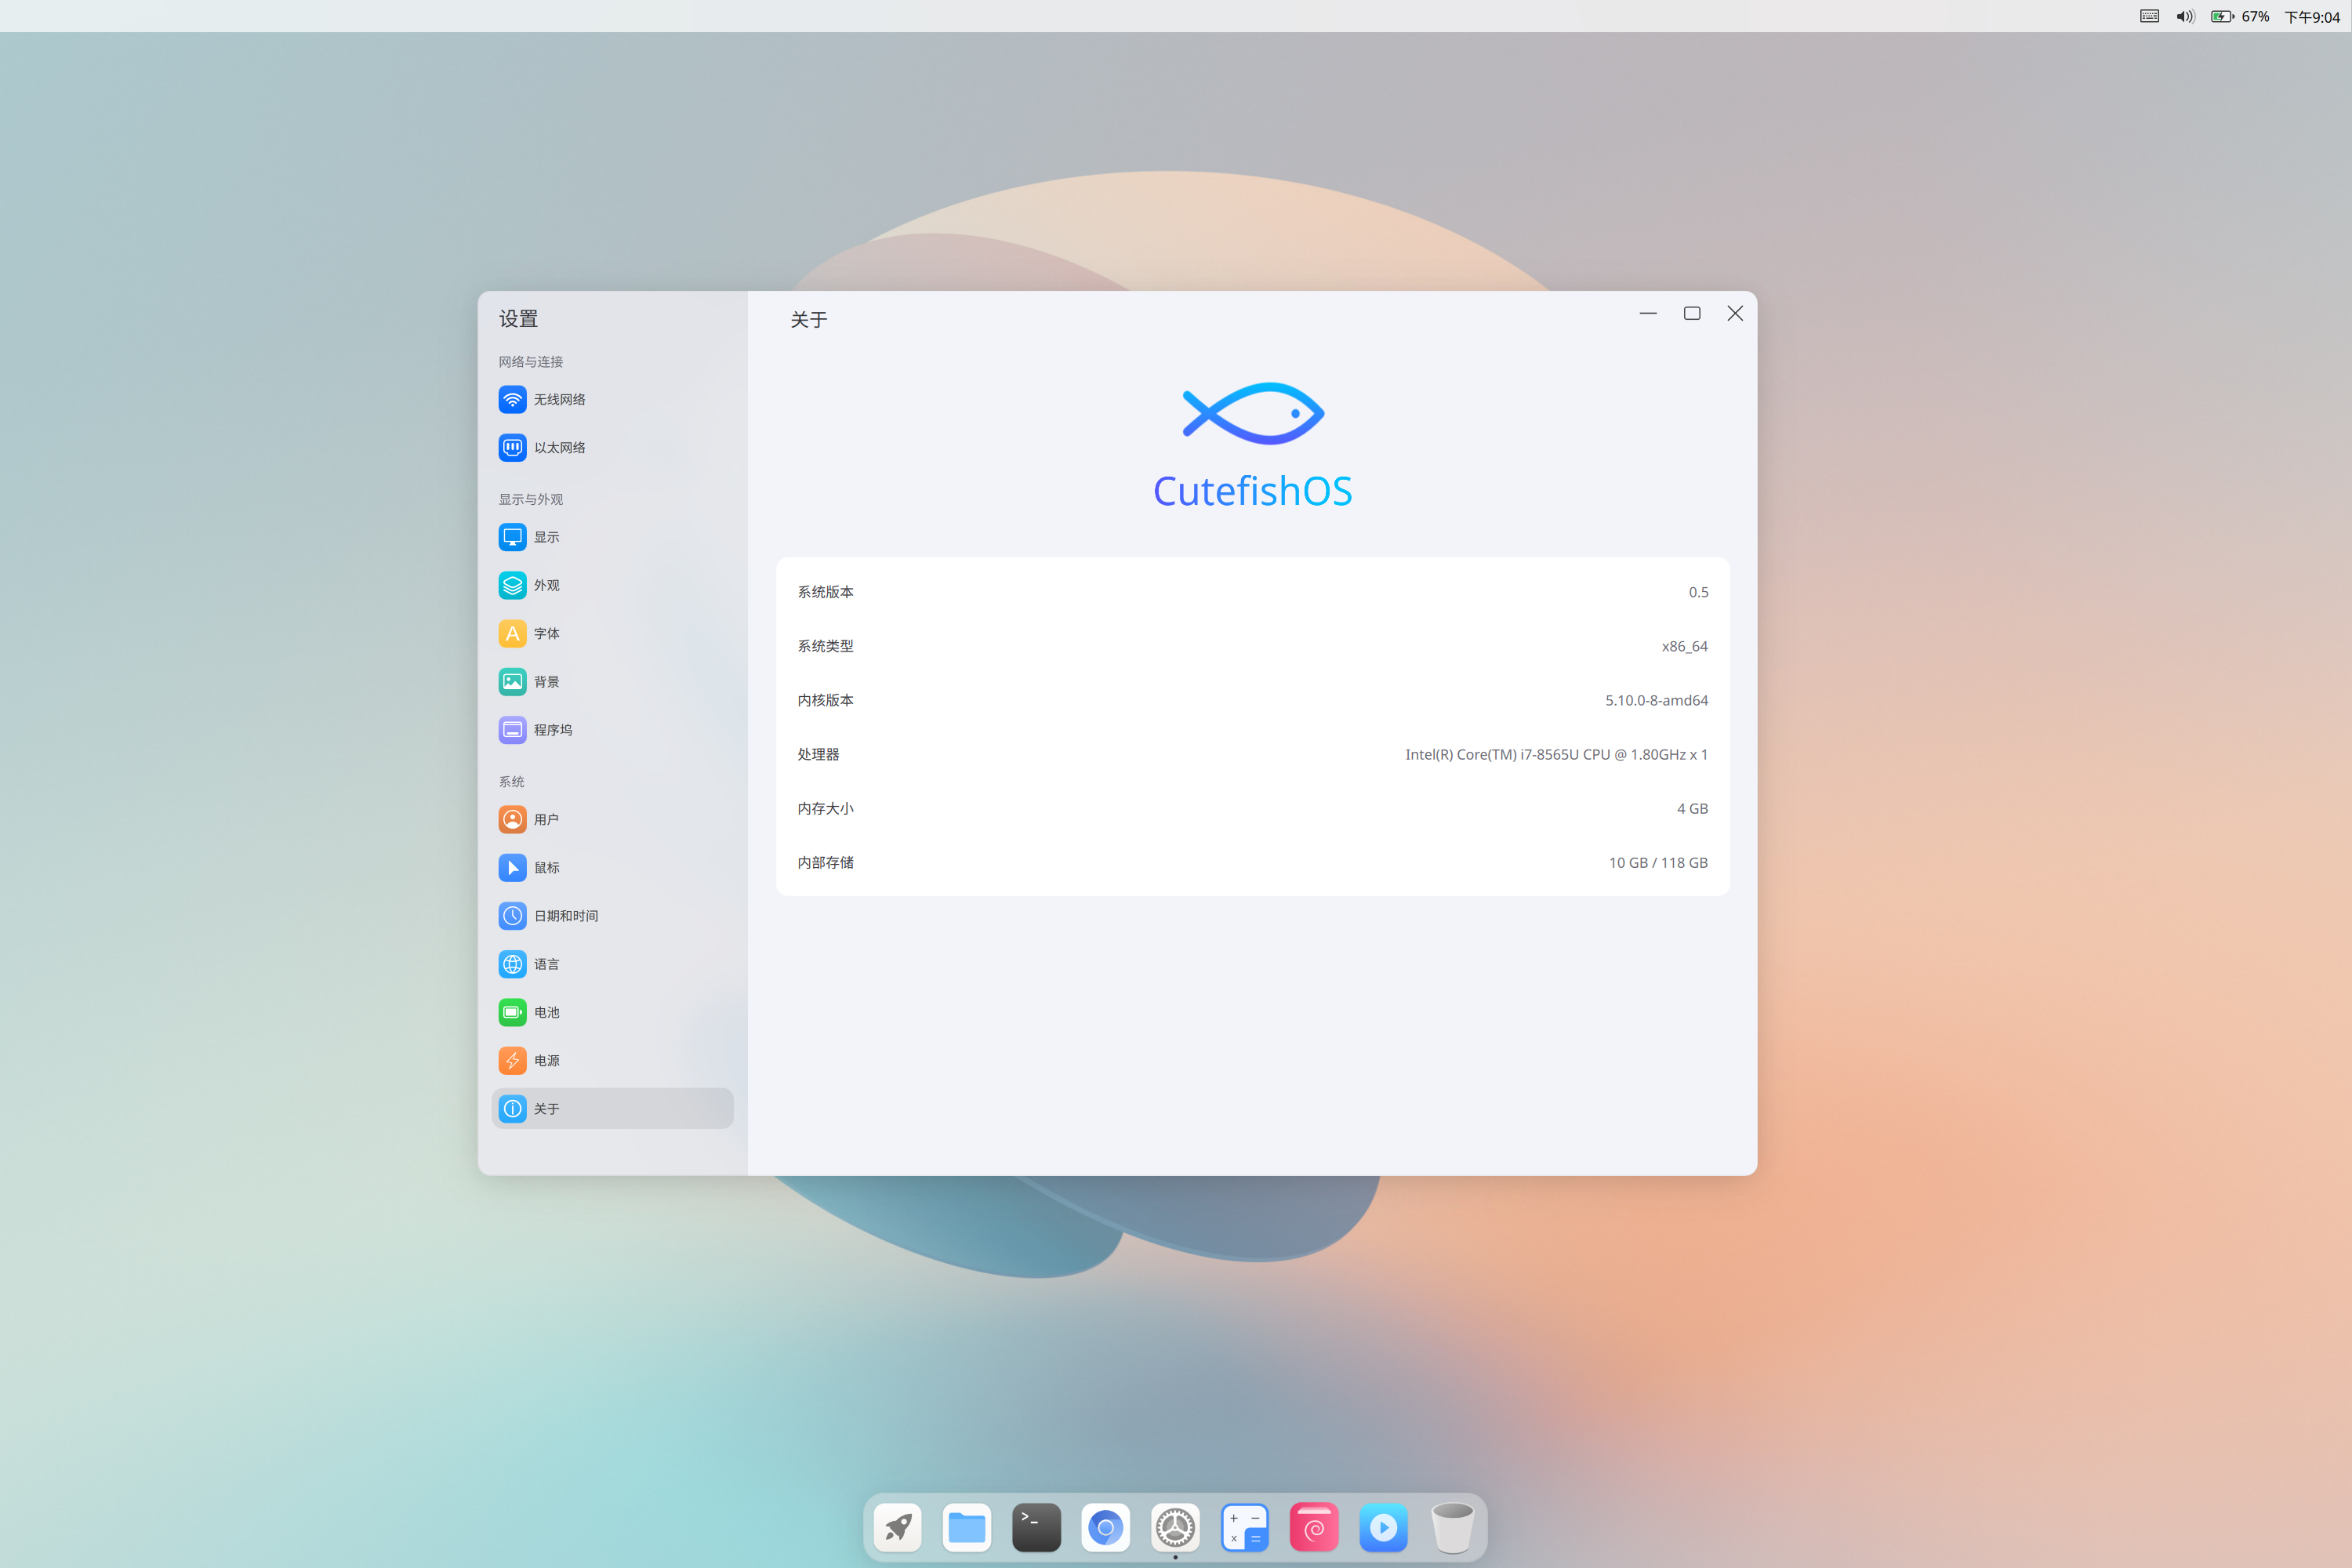Open Date and Time (日期和时间) settings
The height and width of the screenshot is (1568, 2352).
[565, 916]
